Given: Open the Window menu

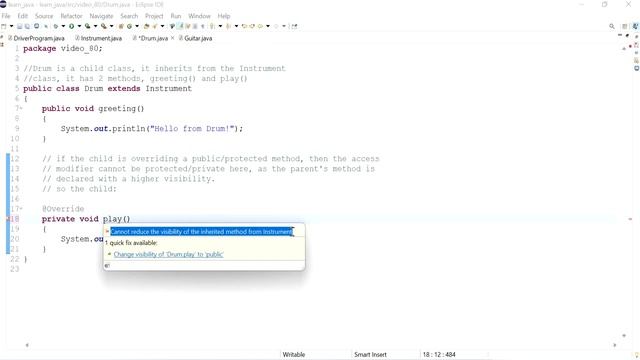Looking at the screenshot, I should pyautogui.click(x=199, y=16).
